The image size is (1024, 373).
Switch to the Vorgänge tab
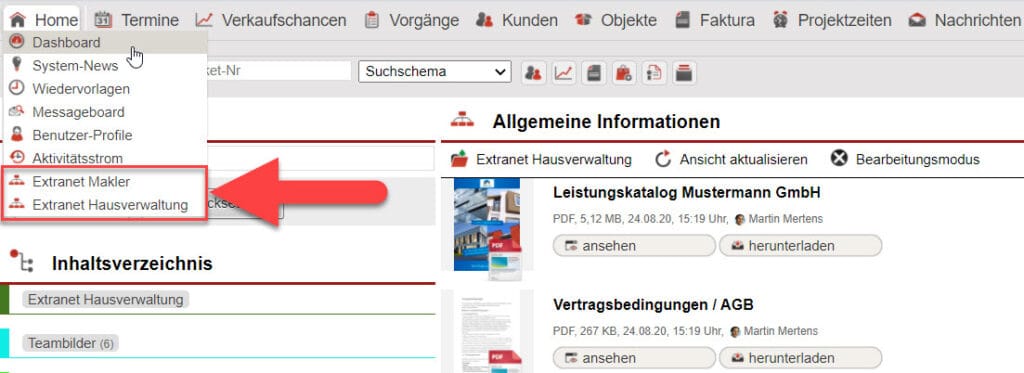point(411,20)
